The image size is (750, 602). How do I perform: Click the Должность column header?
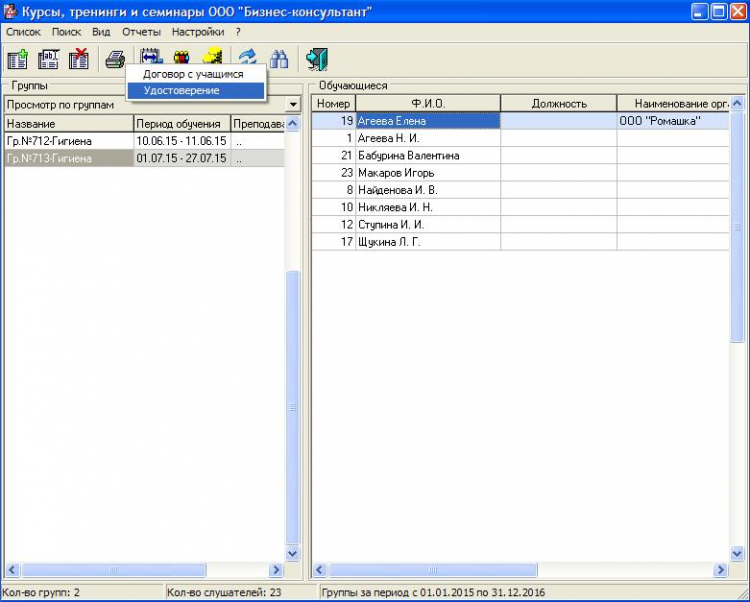click(x=559, y=103)
